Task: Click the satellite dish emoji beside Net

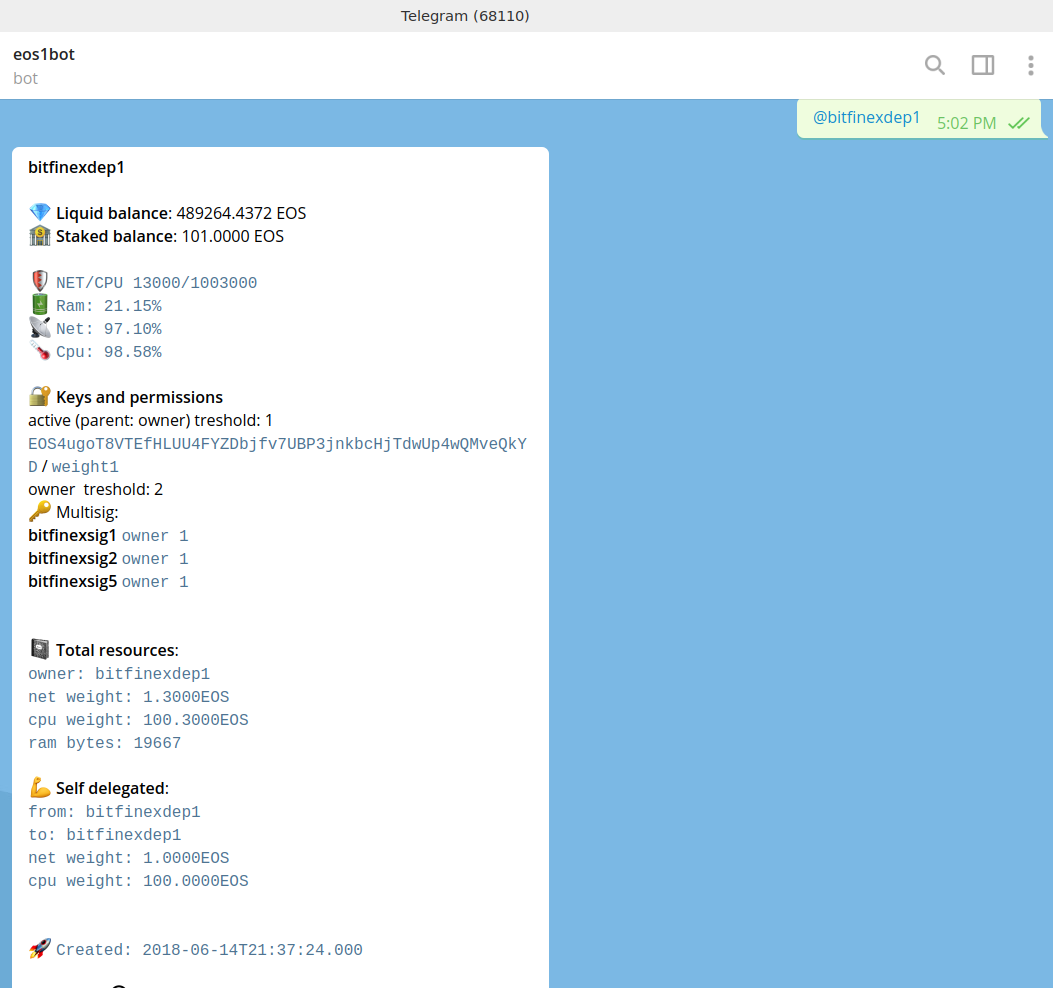Action: tap(40, 328)
